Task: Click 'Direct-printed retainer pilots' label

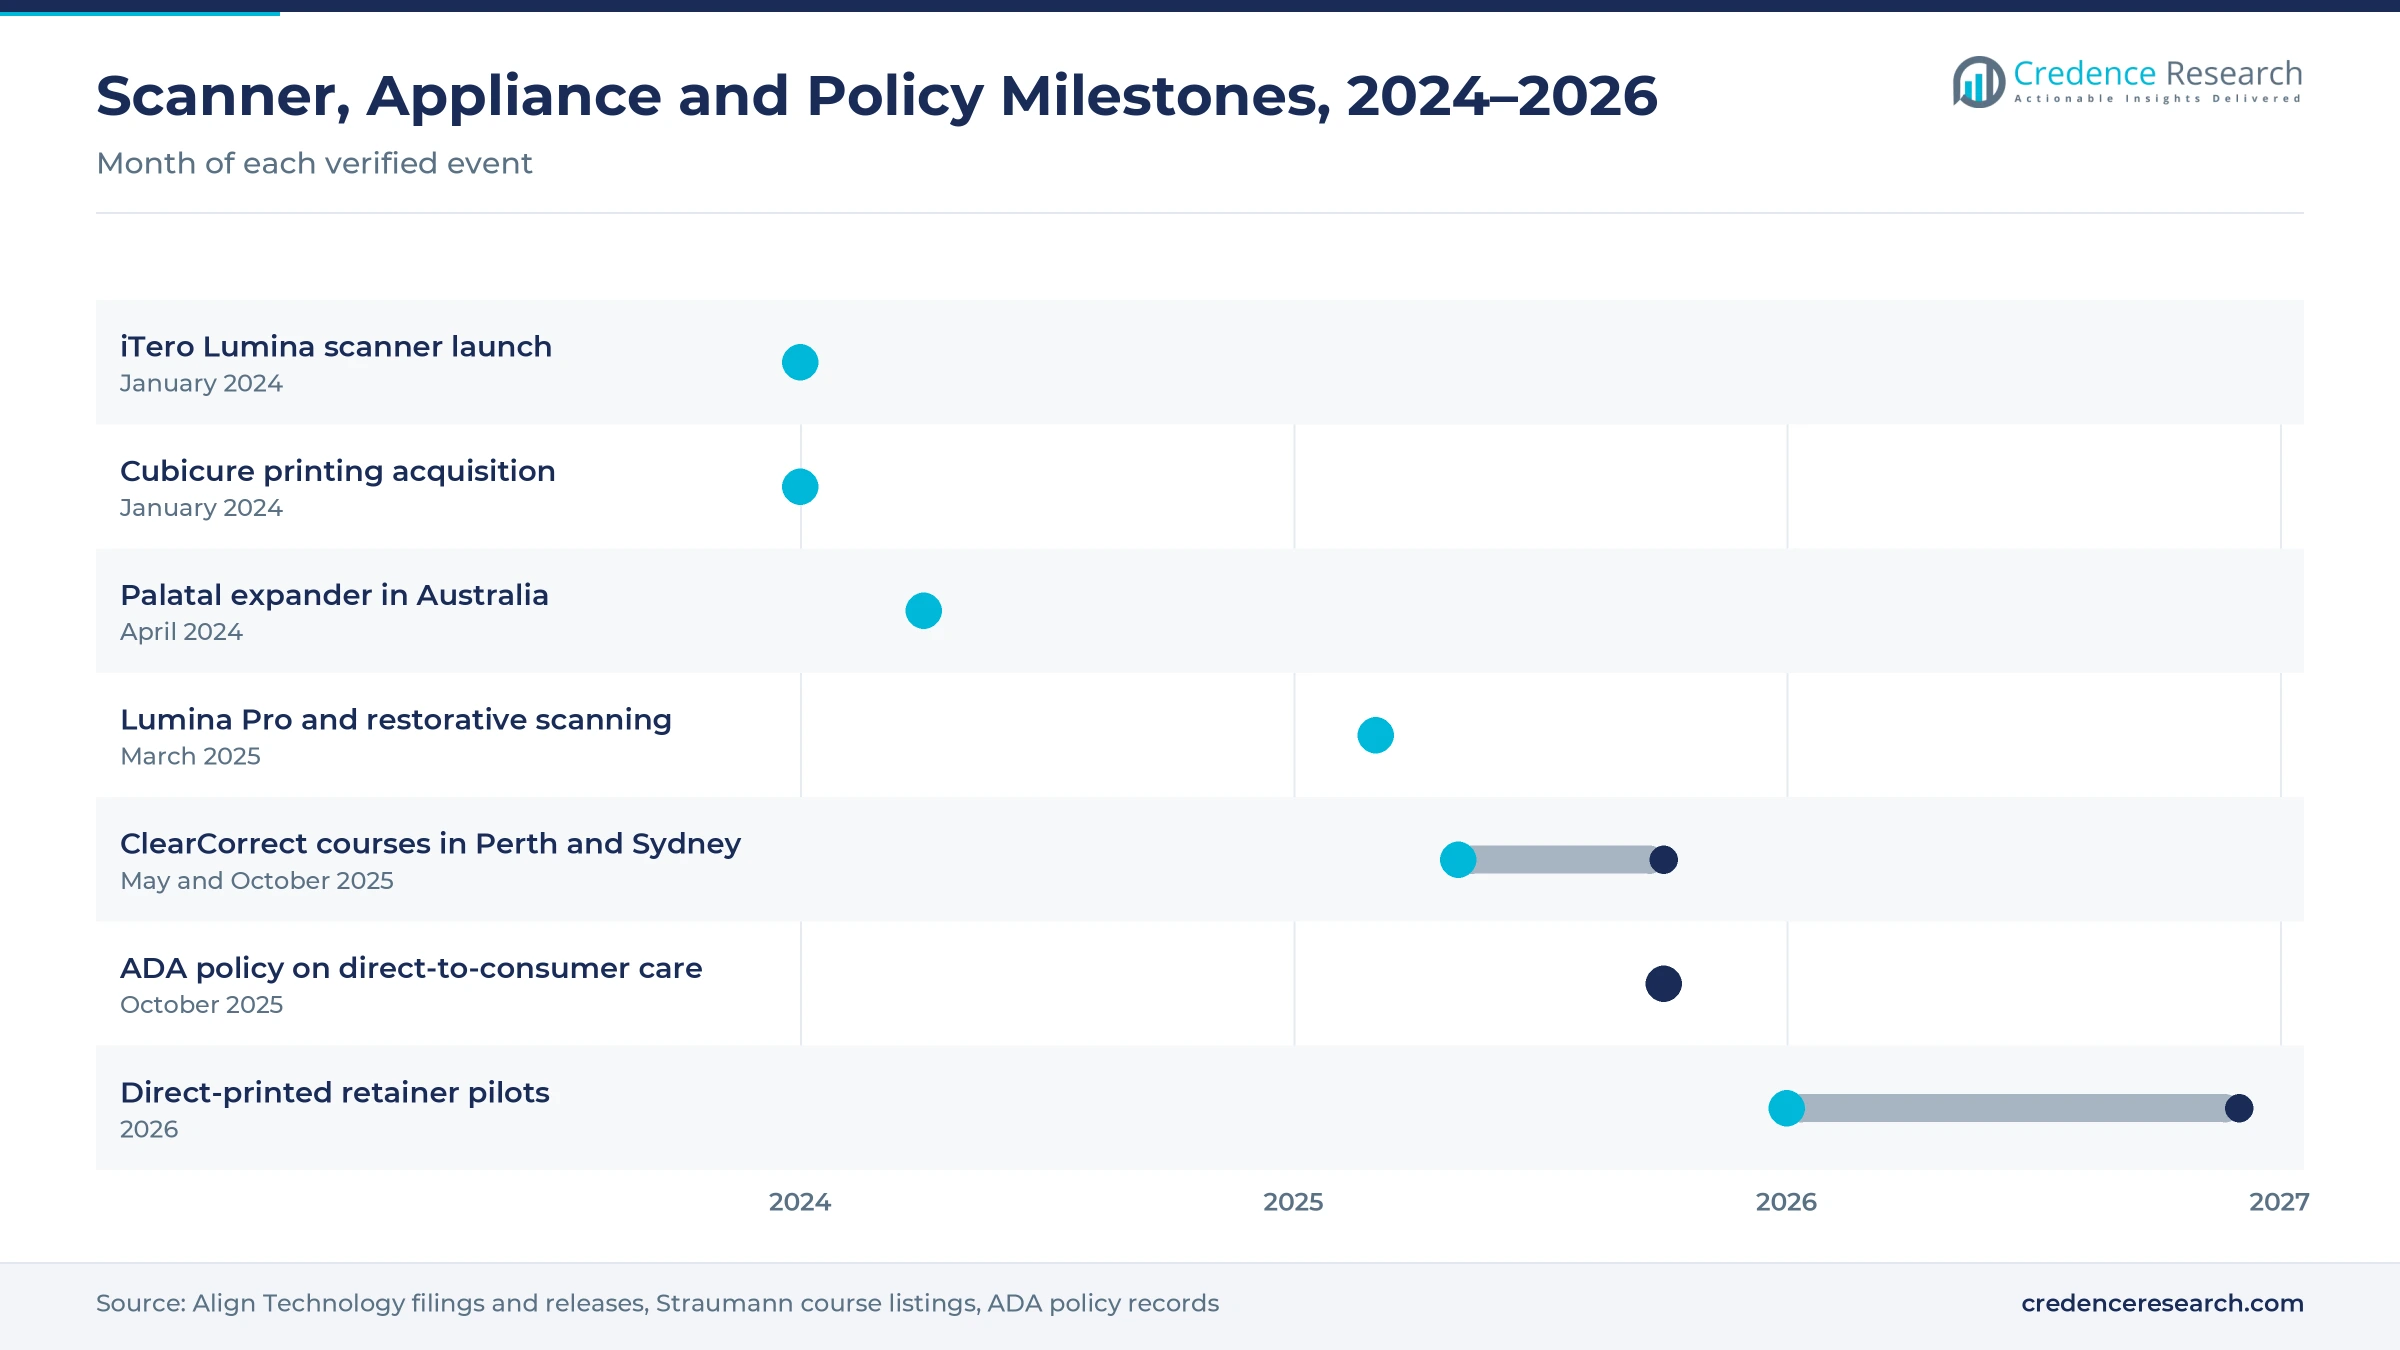Action: (x=335, y=1092)
